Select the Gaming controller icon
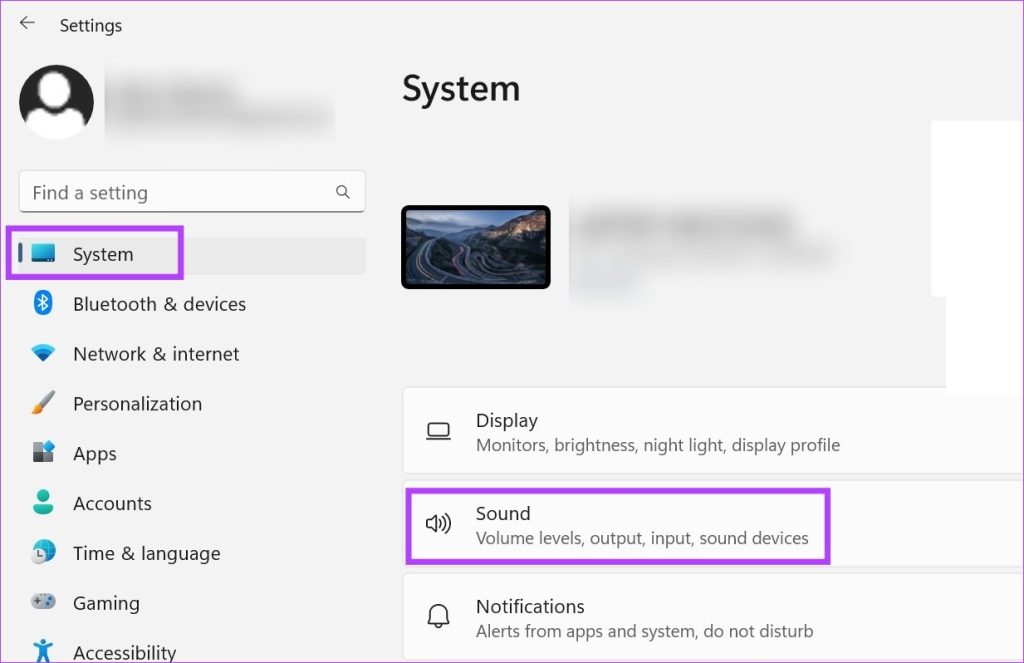 (44, 603)
